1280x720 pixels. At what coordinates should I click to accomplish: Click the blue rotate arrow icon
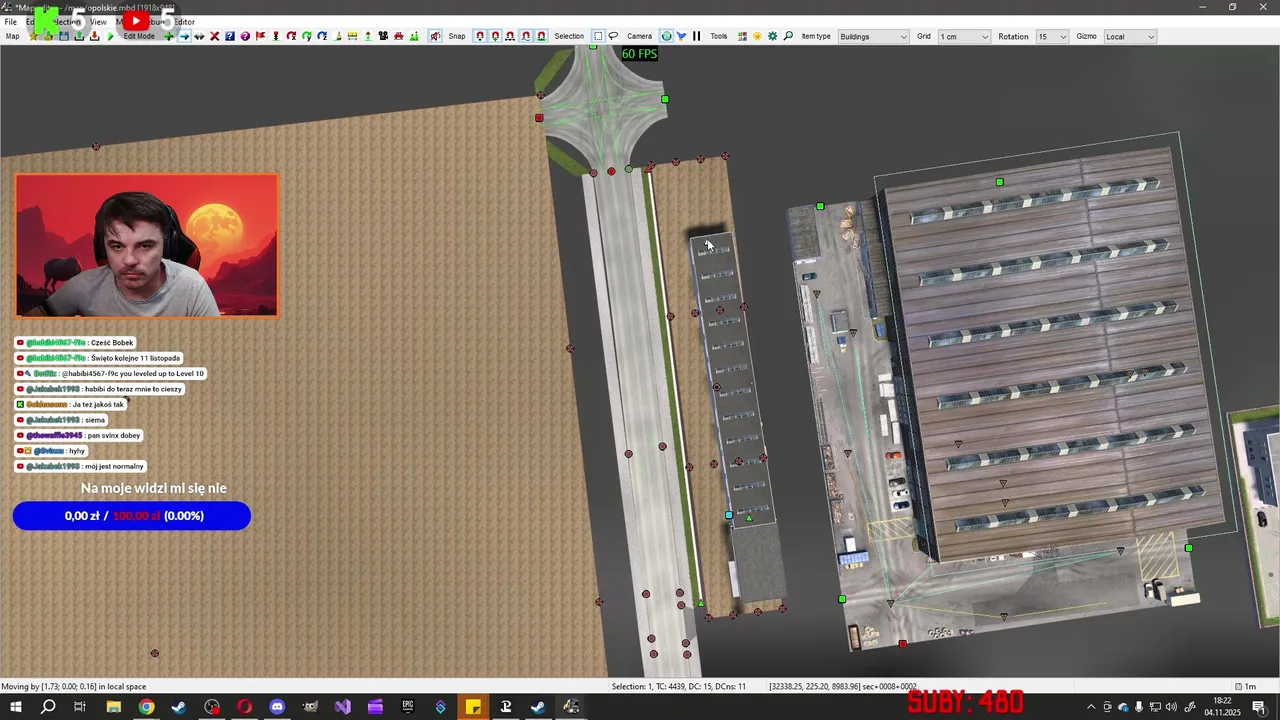pos(322,36)
